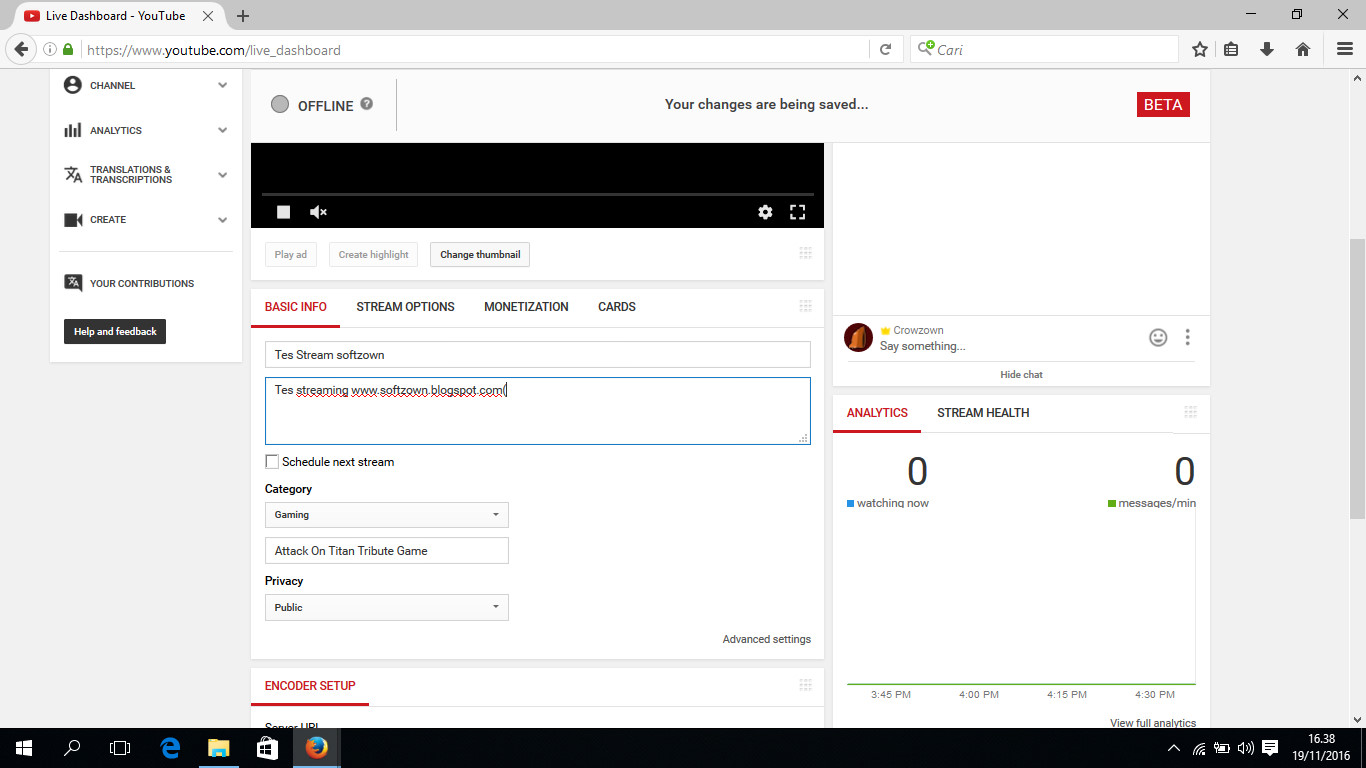Show bookmarks list icon in the Firefox toolbar
The image size is (1366, 768).
click(x=1232, y=49)
